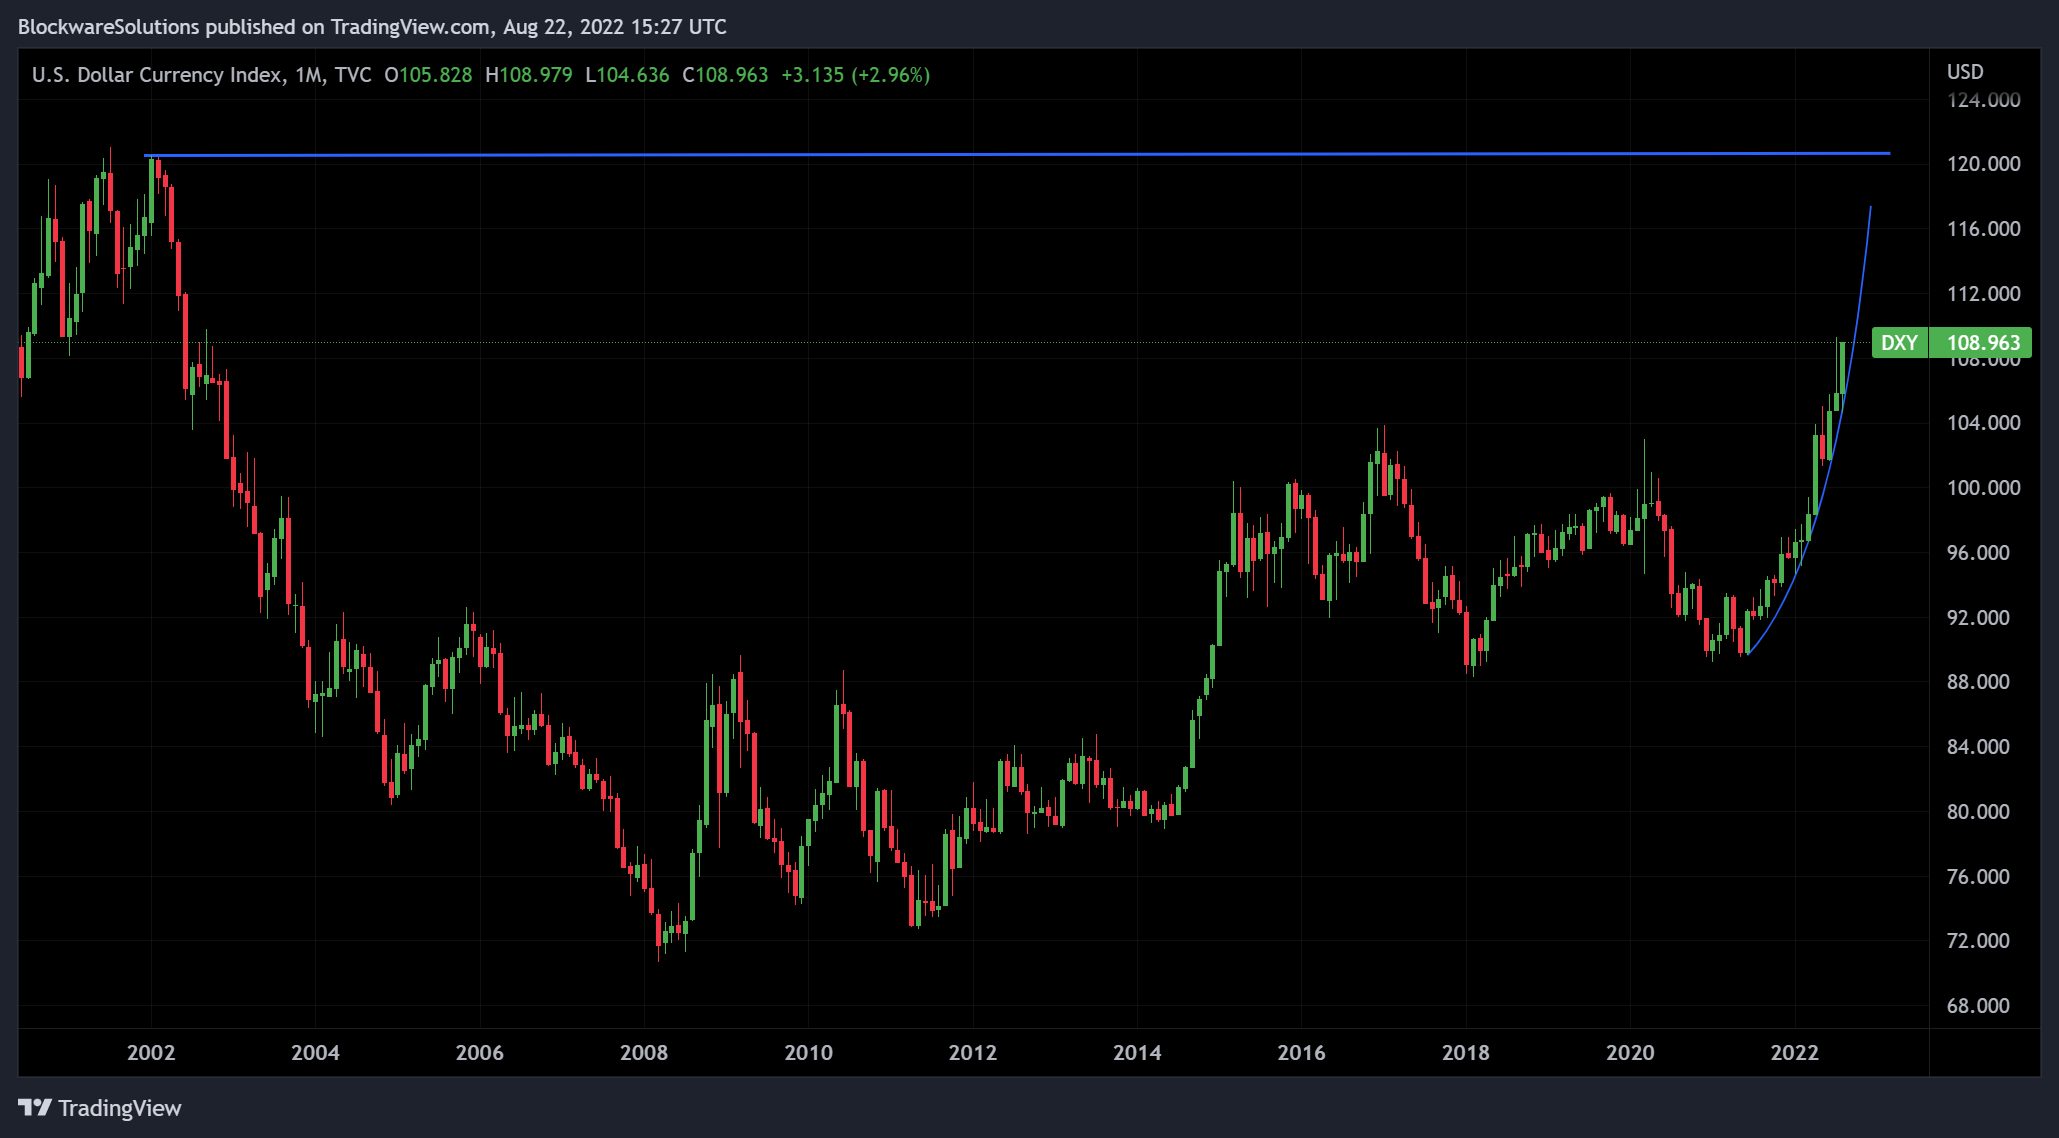This screenshot has height=1138, width=2059.
Task: Click the green DXY symbol label
Action: point(1898,343)
